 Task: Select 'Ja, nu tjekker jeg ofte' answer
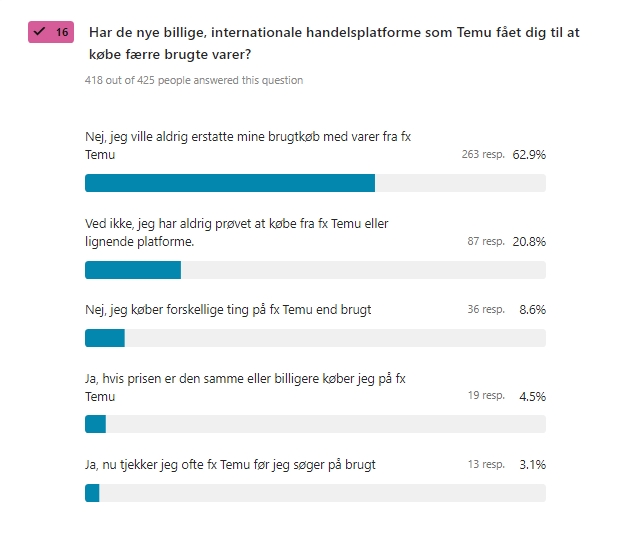[230, 464]
